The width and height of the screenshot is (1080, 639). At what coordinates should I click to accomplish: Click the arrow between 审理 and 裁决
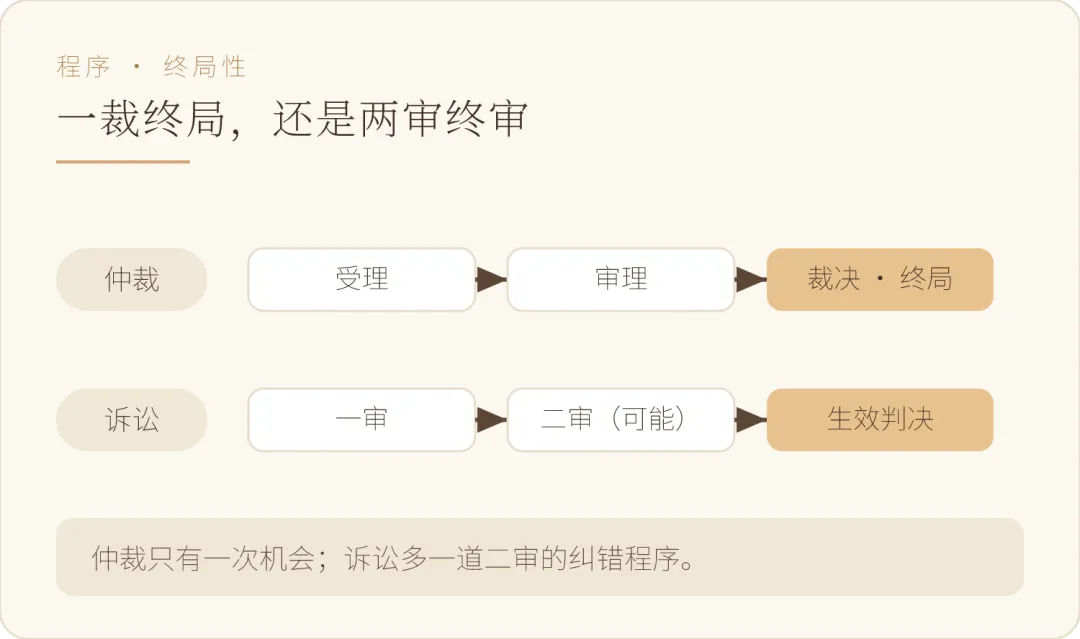(751, 280)
